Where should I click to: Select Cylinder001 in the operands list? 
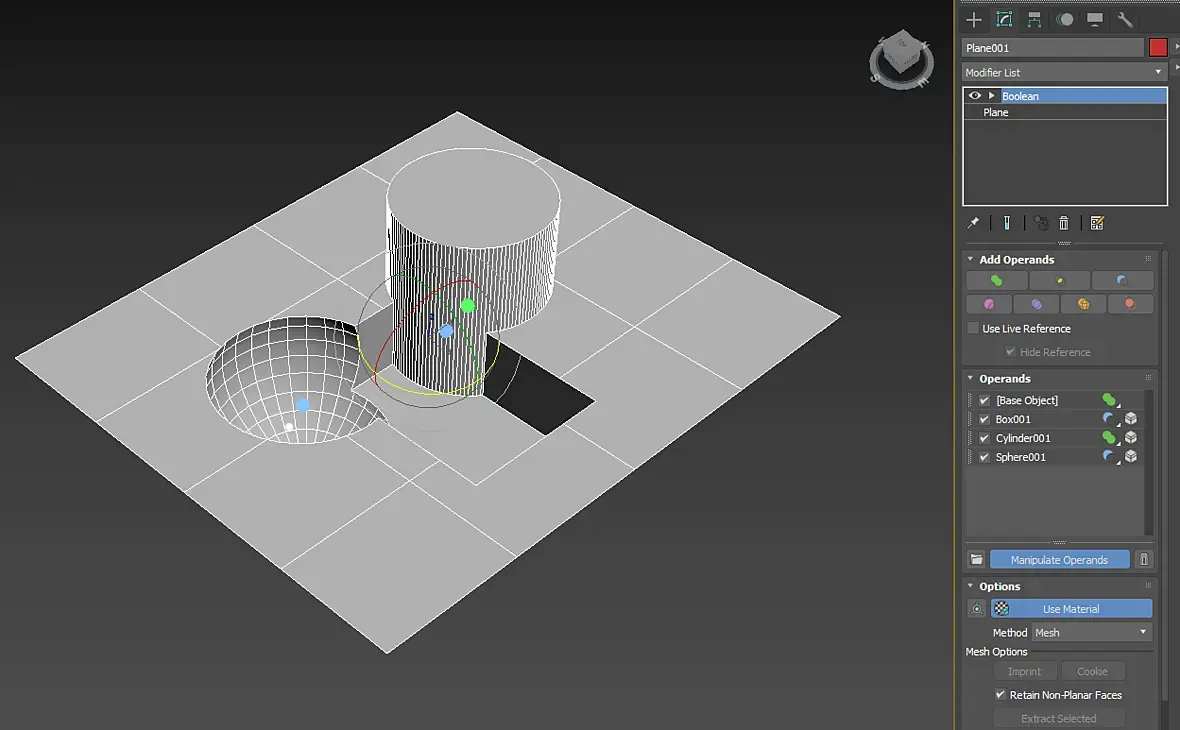(1023, 438)
